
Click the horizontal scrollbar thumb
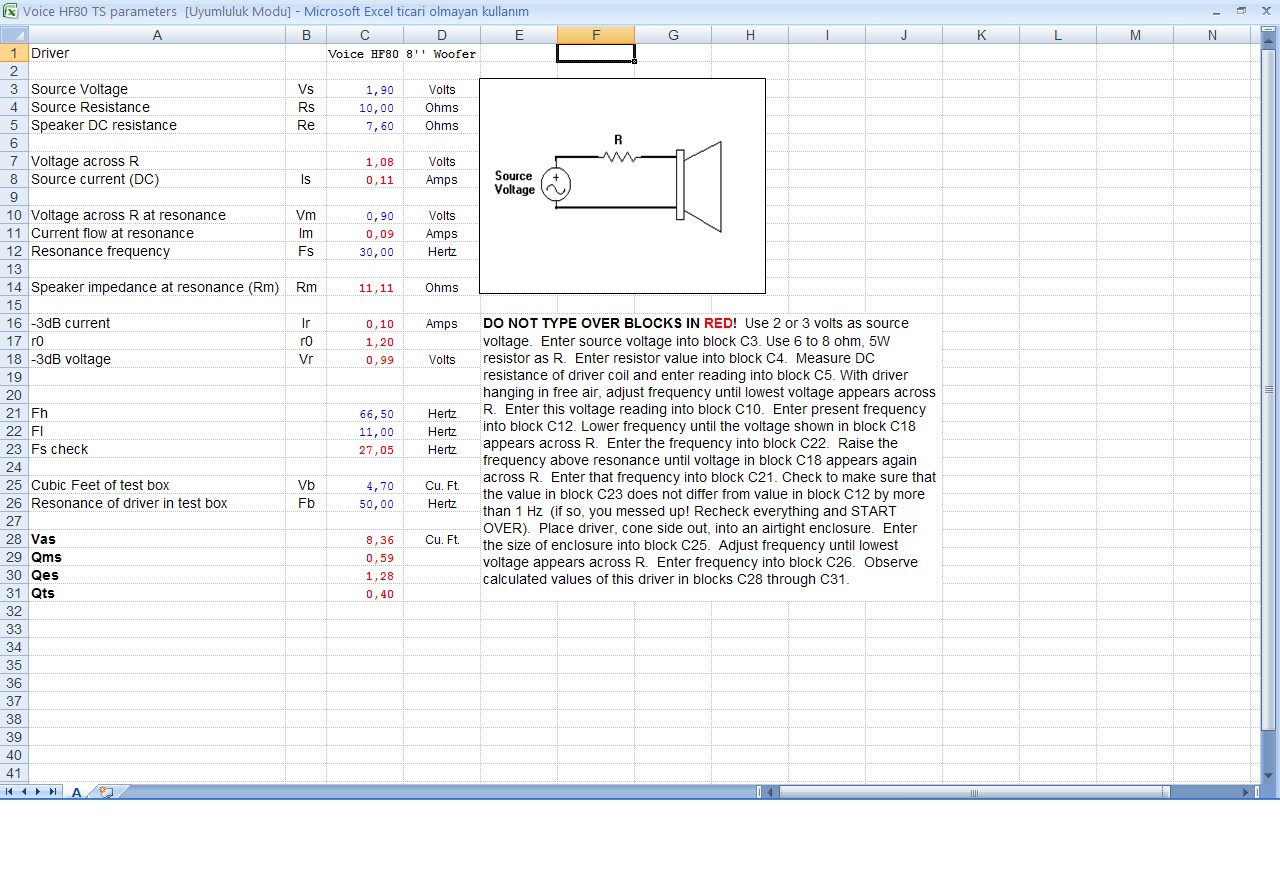972,792
